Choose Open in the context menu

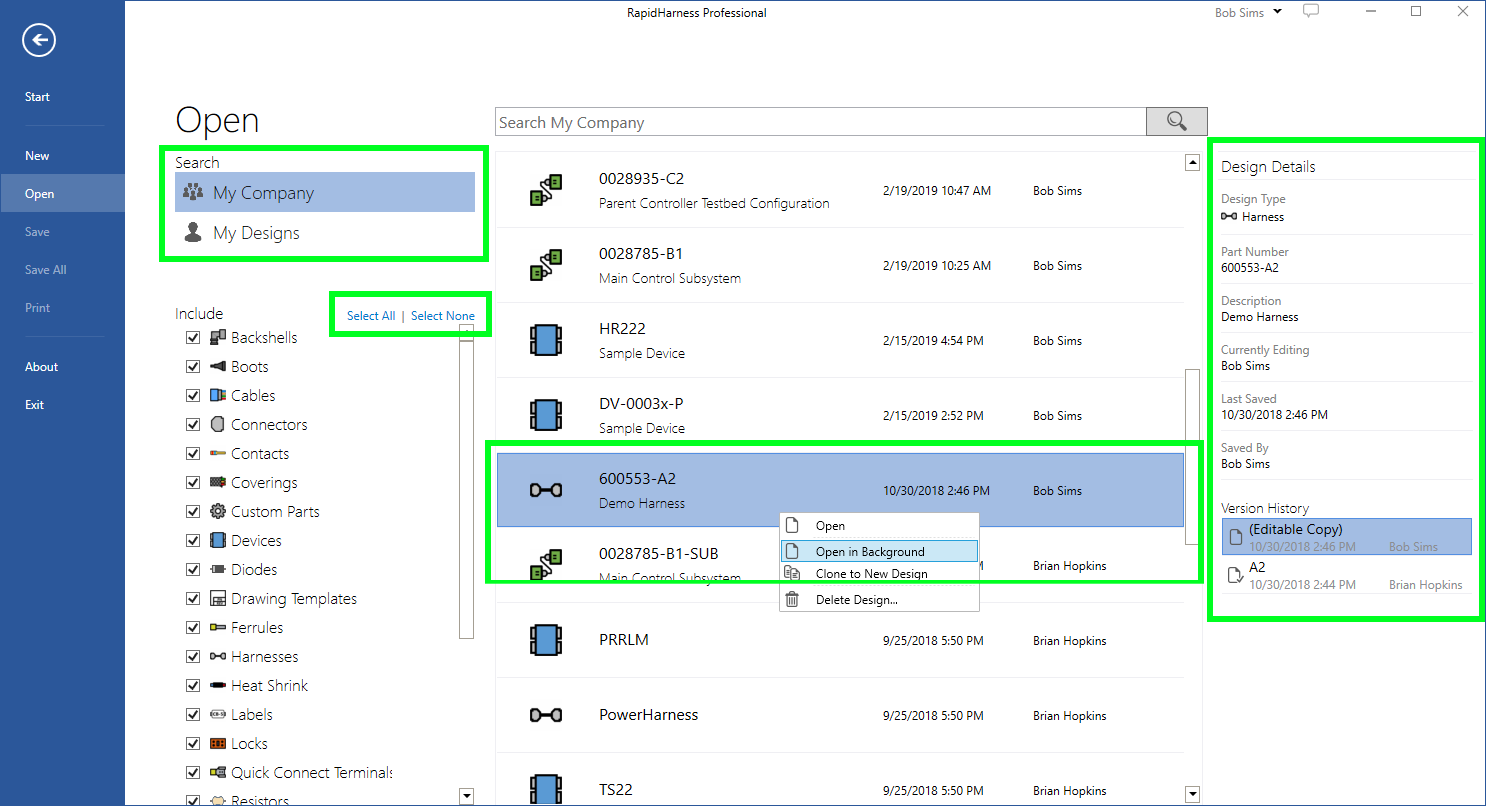[x=879, y=526]
